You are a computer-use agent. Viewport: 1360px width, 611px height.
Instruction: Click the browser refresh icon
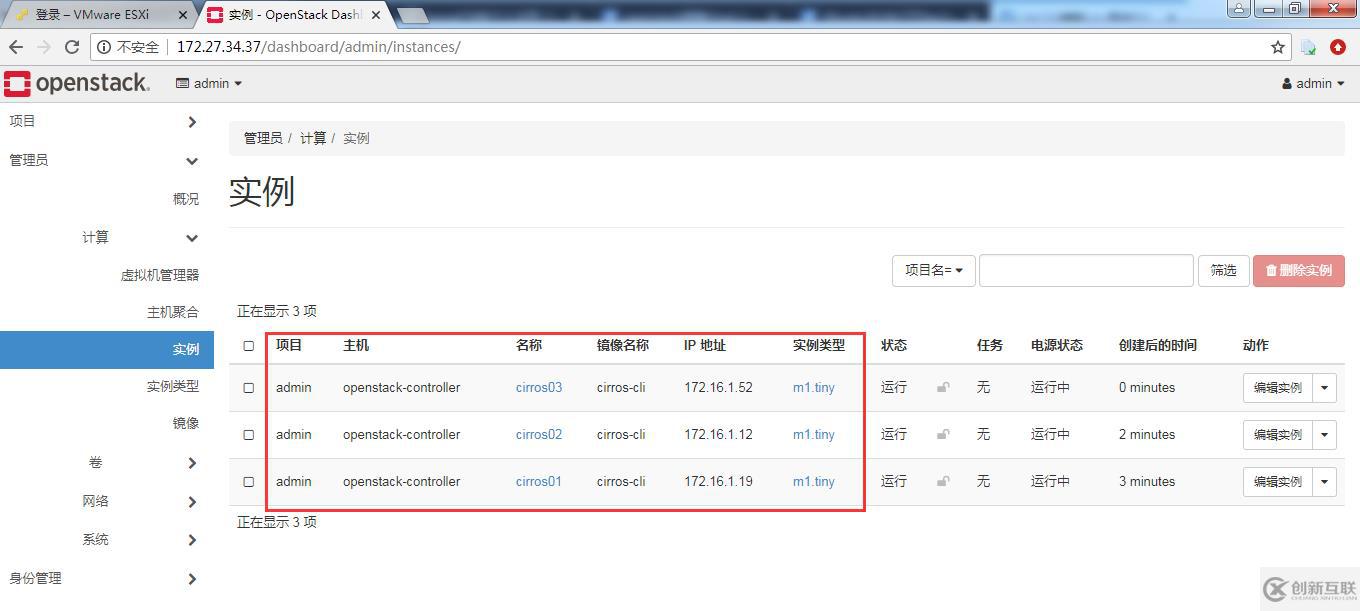(x=70, y=46)
